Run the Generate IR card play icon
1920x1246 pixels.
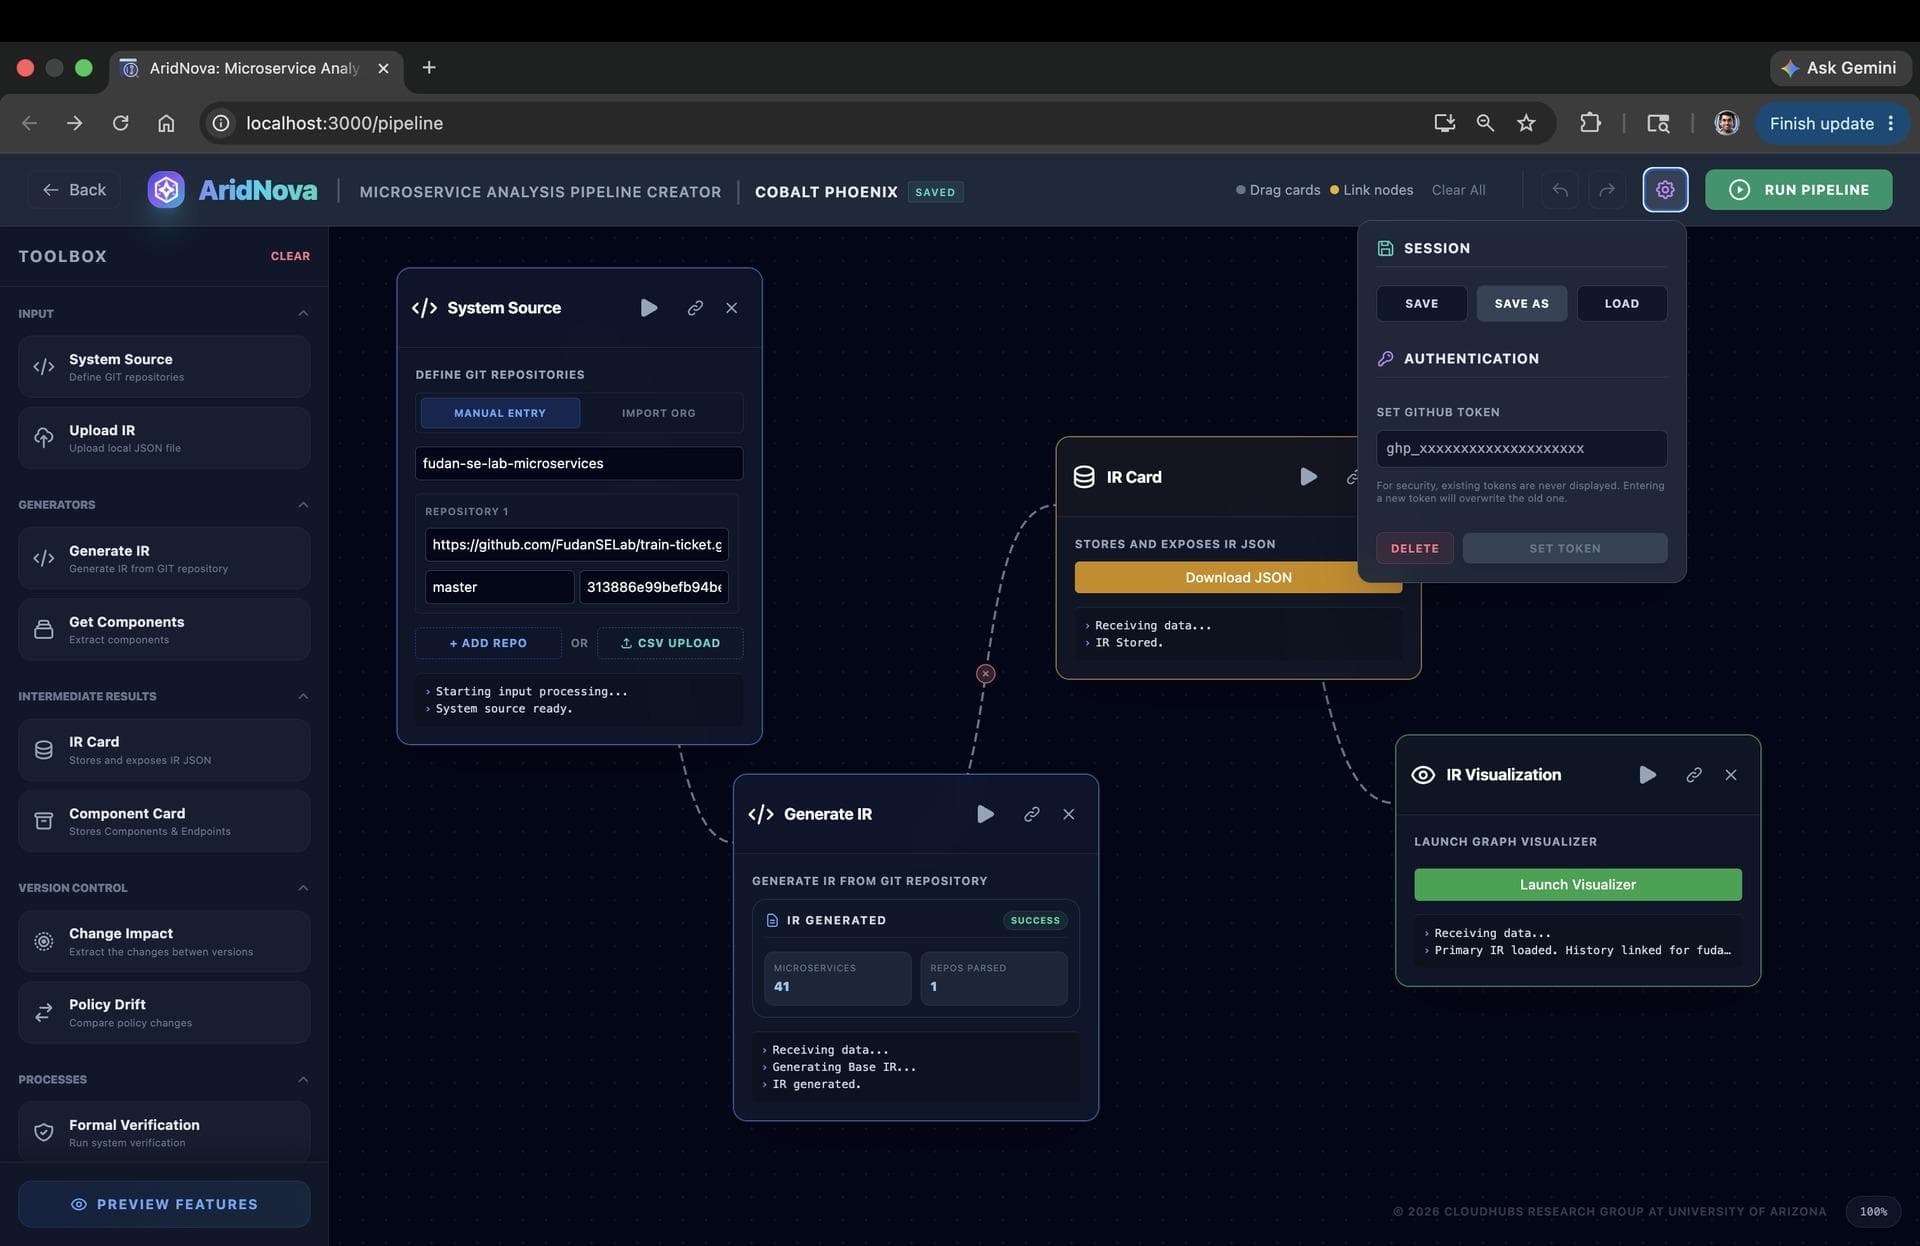coord(985,814)
